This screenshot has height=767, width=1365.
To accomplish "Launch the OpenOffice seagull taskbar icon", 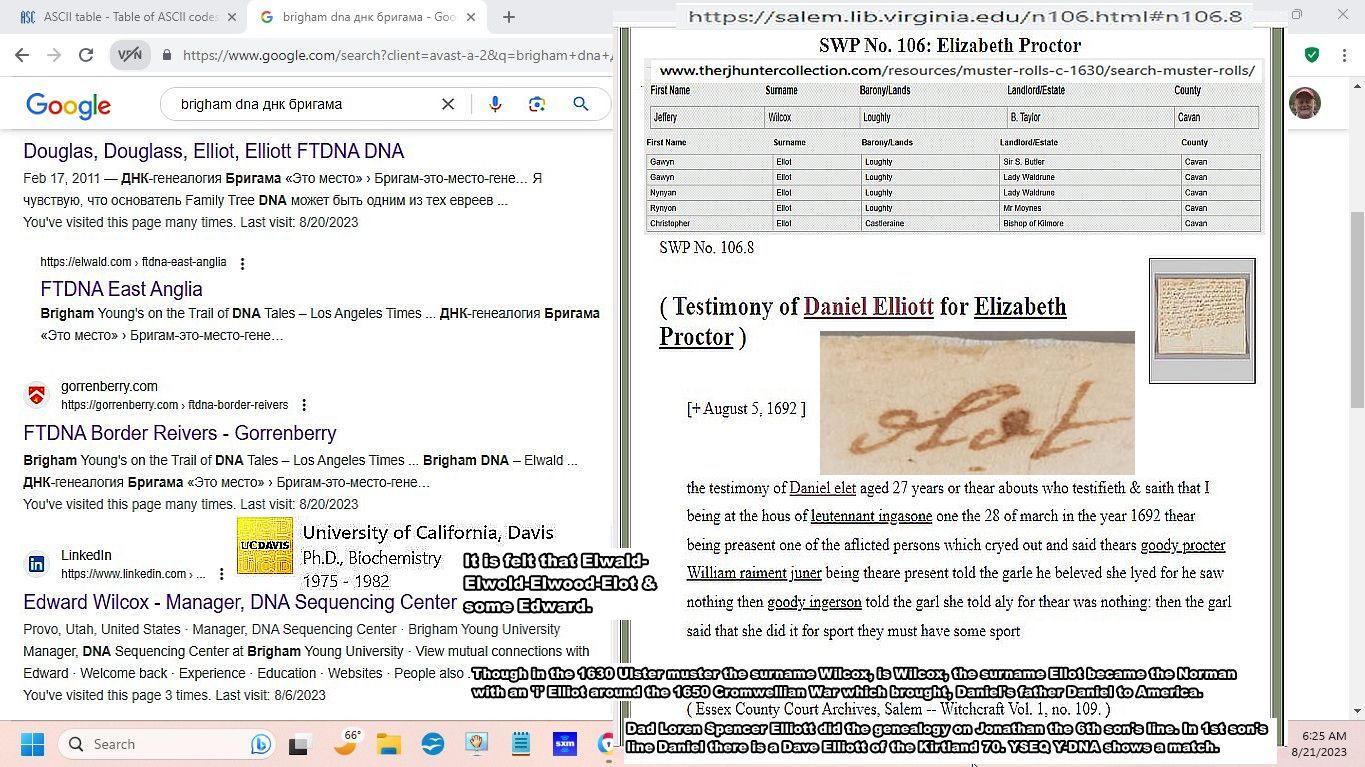I will tap(433, 745).
